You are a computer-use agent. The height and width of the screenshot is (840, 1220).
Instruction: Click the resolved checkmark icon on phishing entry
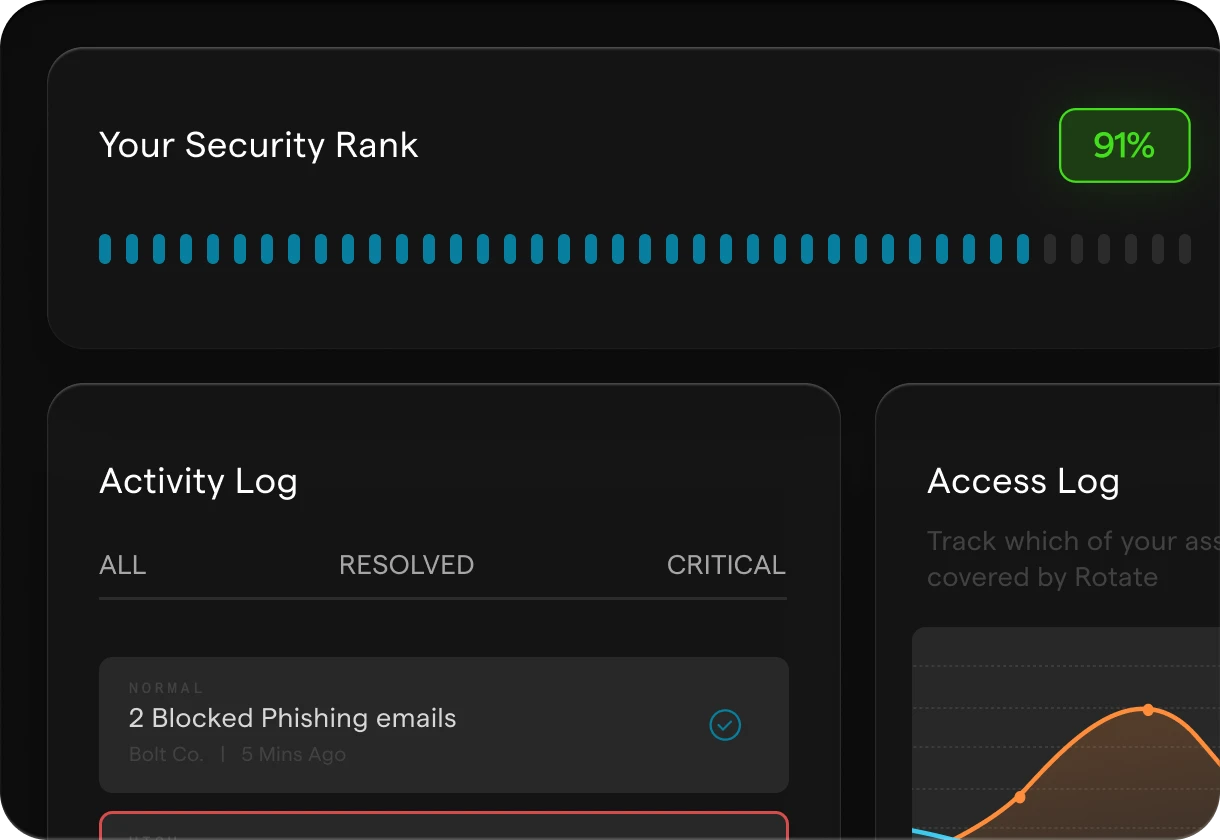[x=725, y=725]
